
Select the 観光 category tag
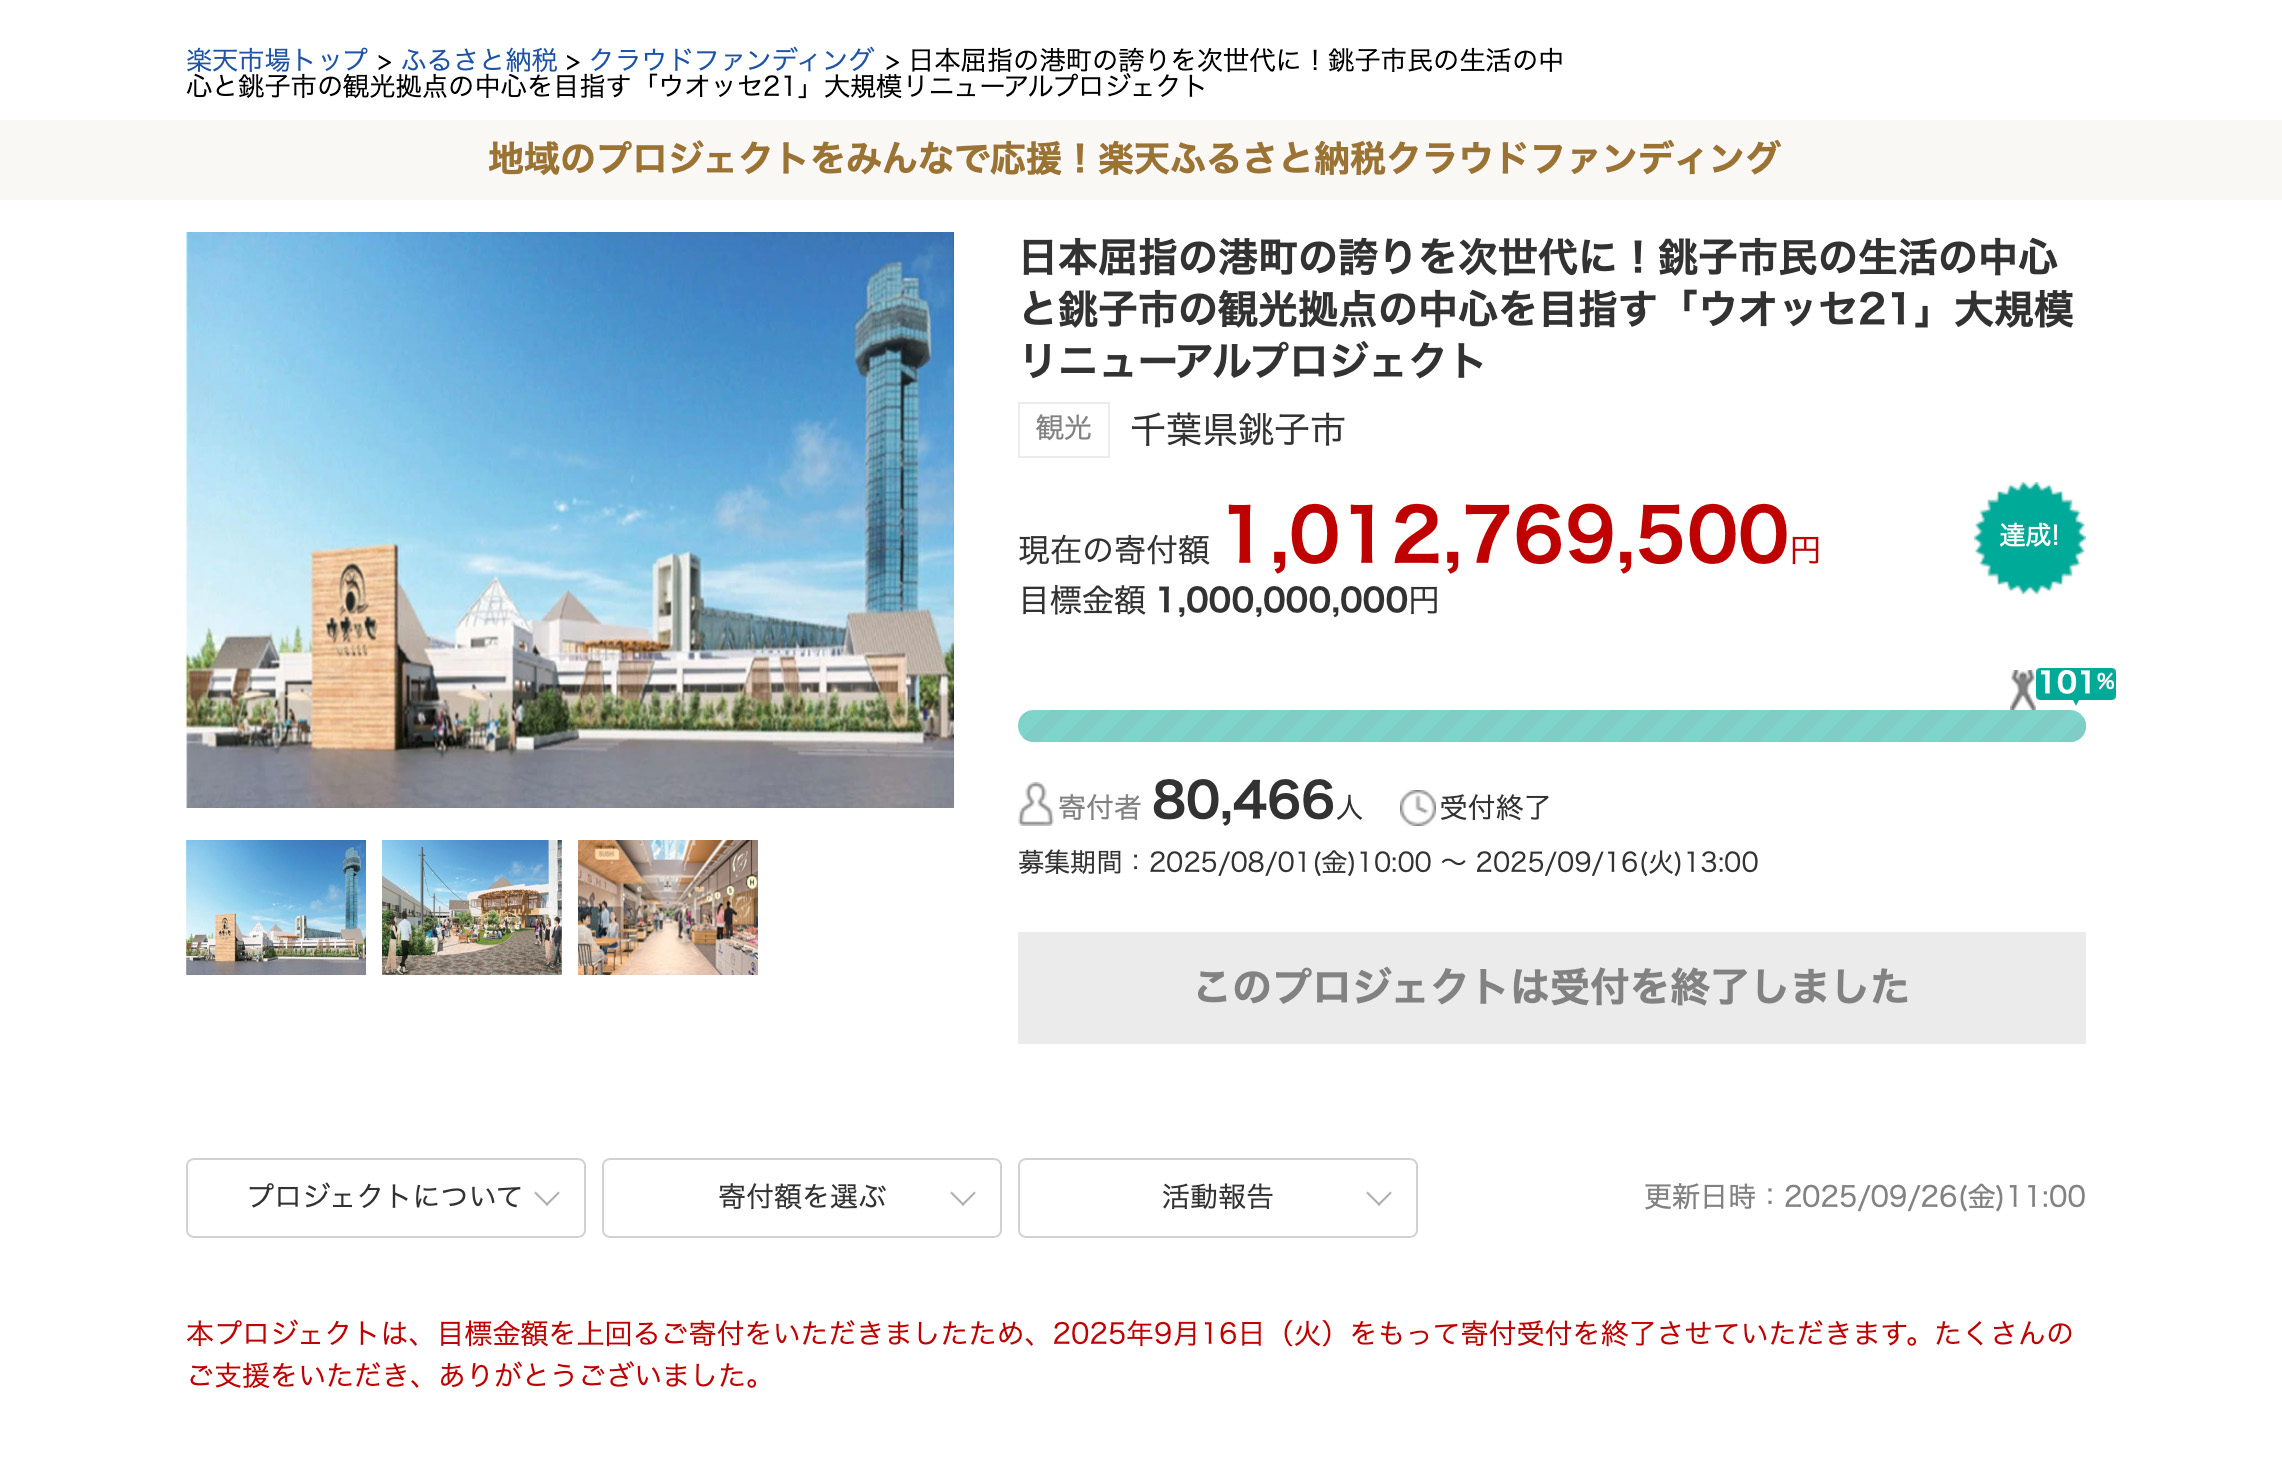[1063, 430]
